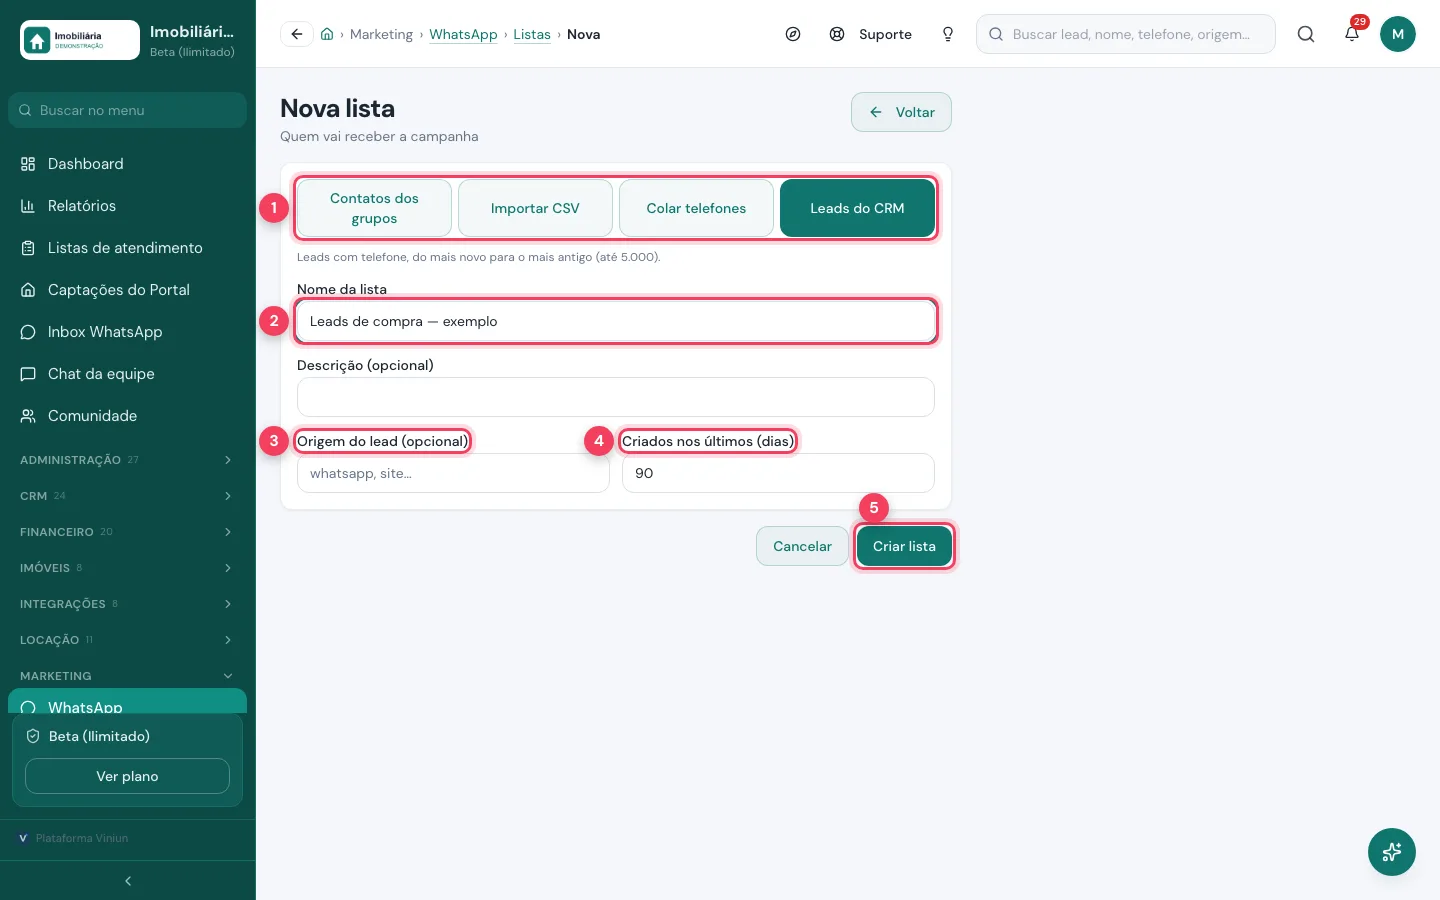Go to home via breadcrumb house icon
Screen dimensions: 1440x900
click(x=327, y=34)
